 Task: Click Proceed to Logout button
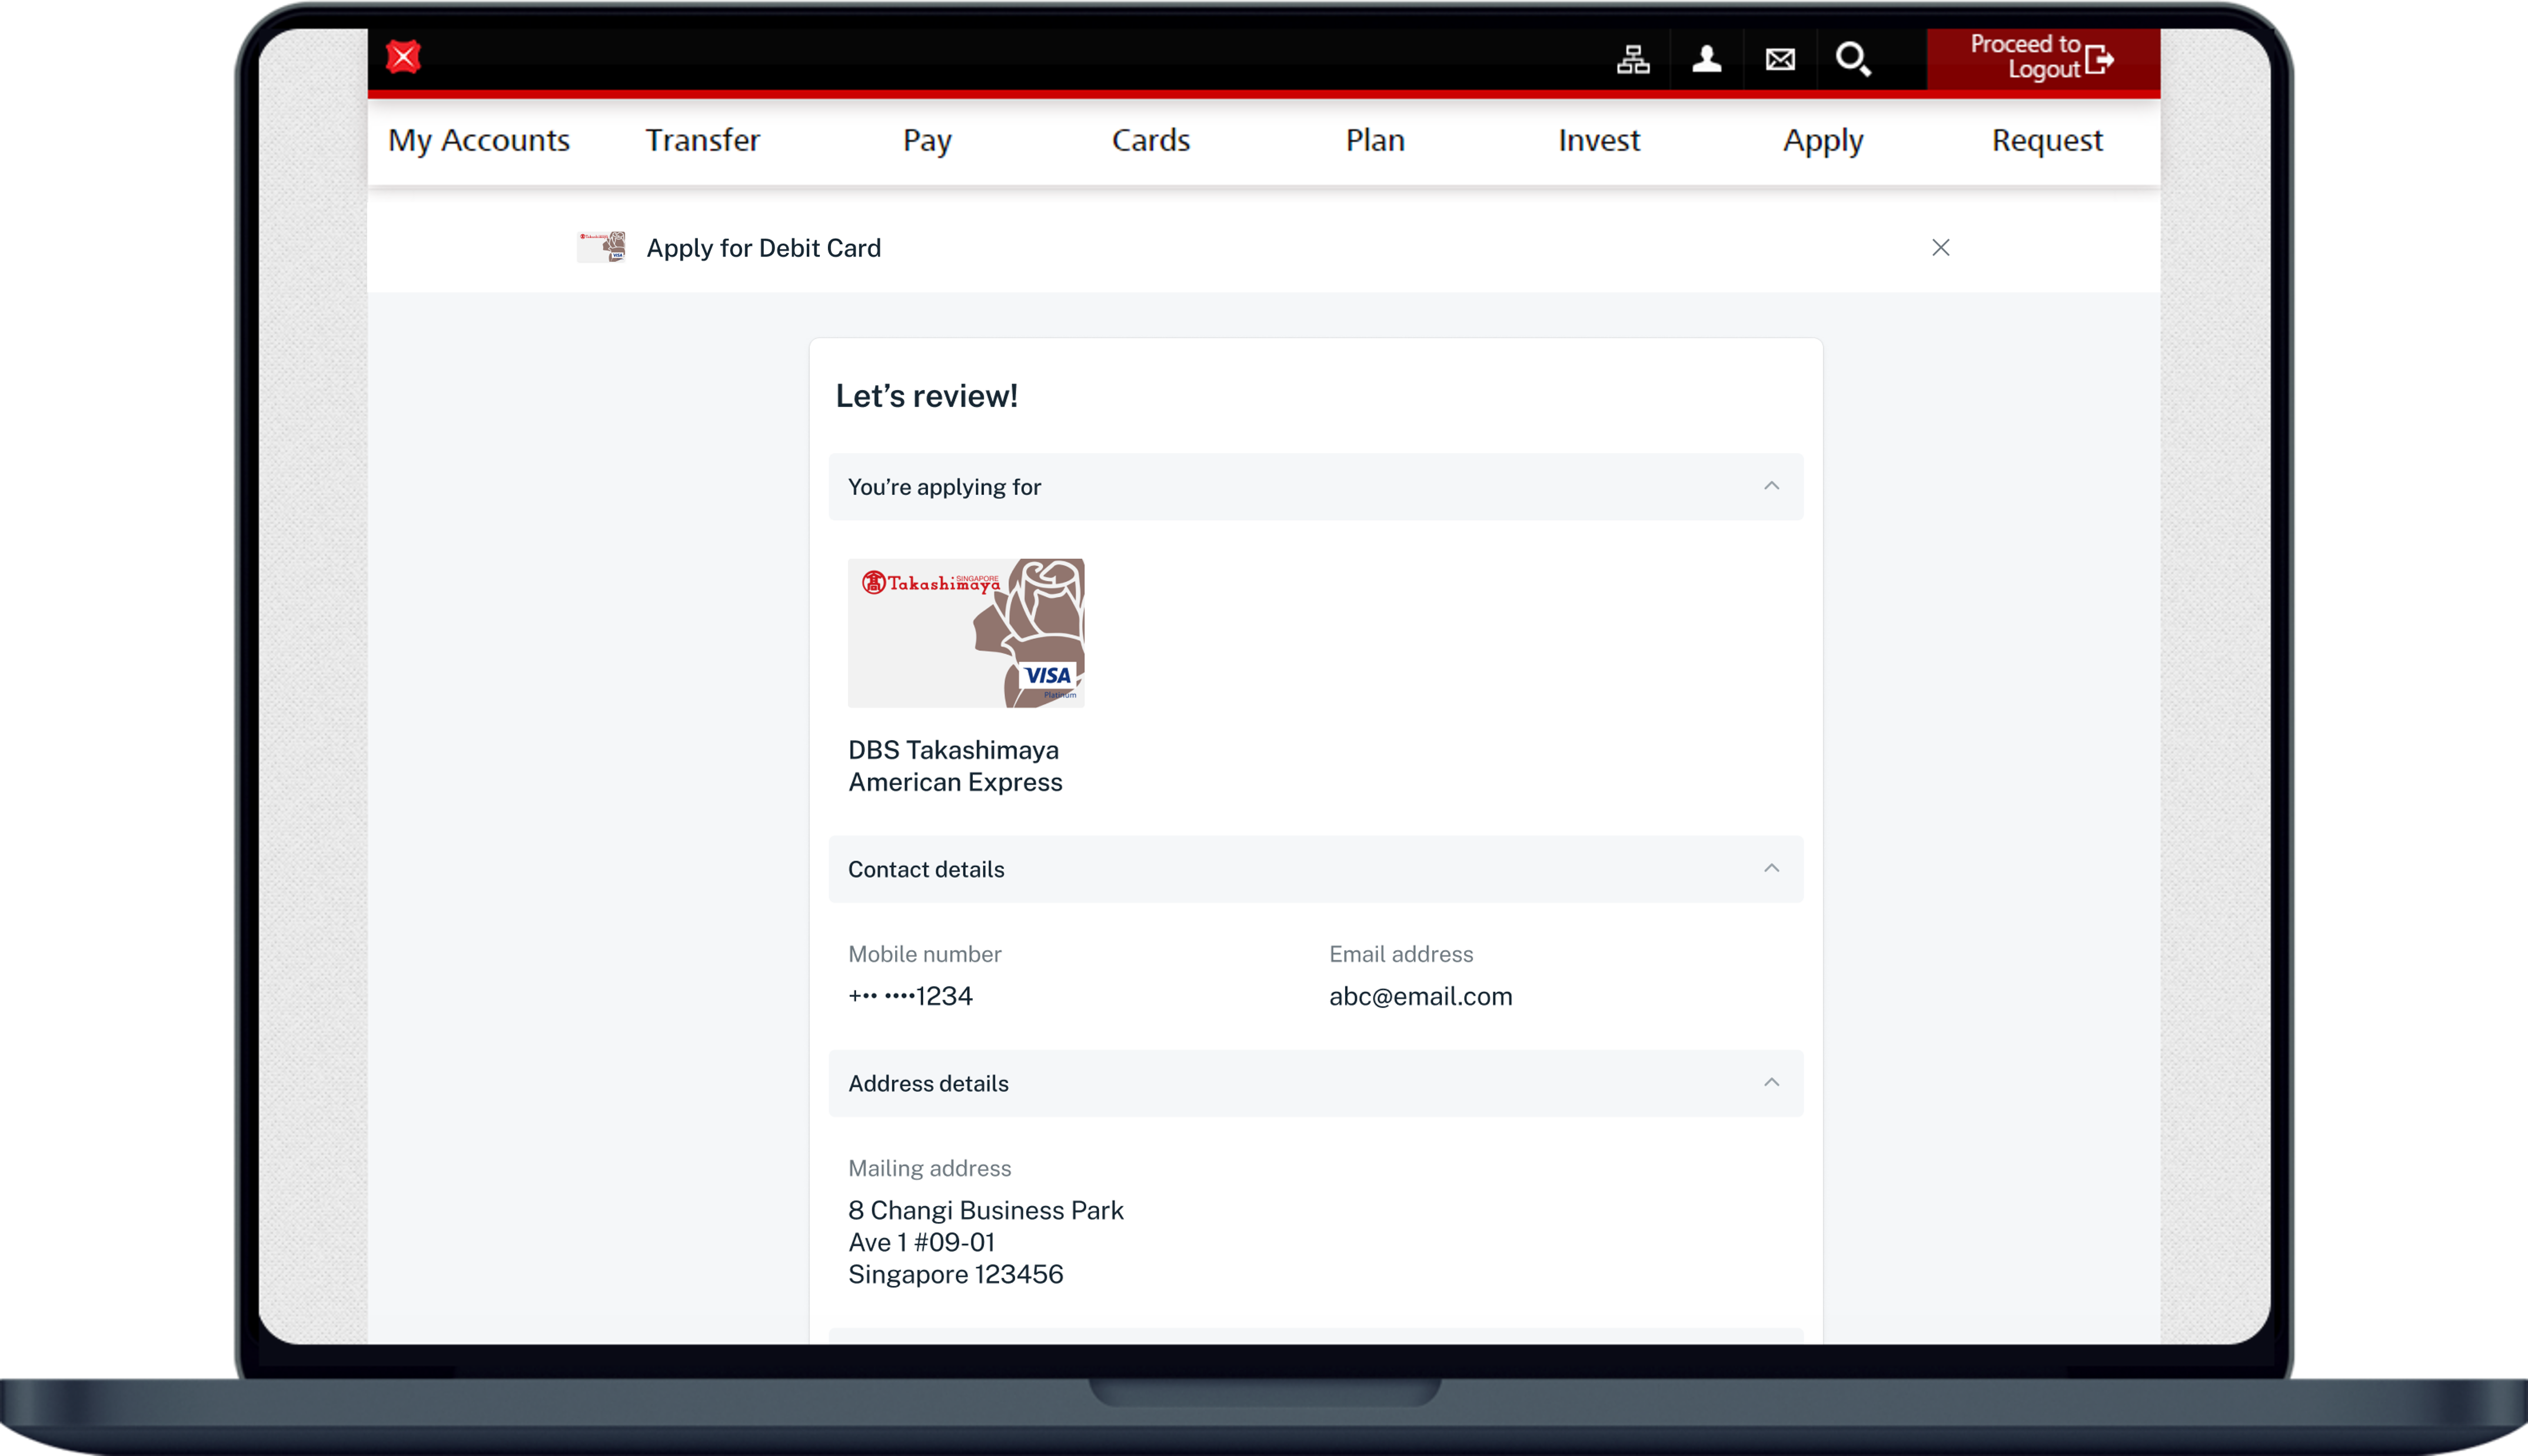pos(2042,58)
